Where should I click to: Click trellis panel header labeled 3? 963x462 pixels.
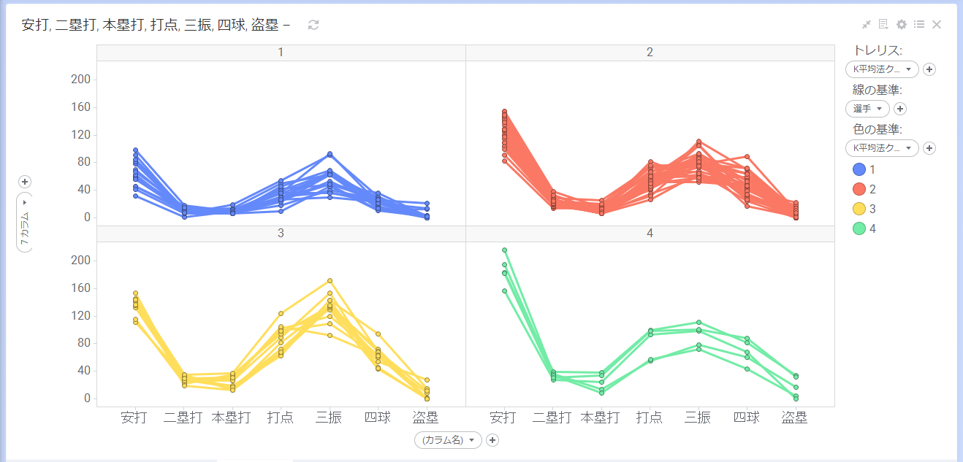[281, 233]
